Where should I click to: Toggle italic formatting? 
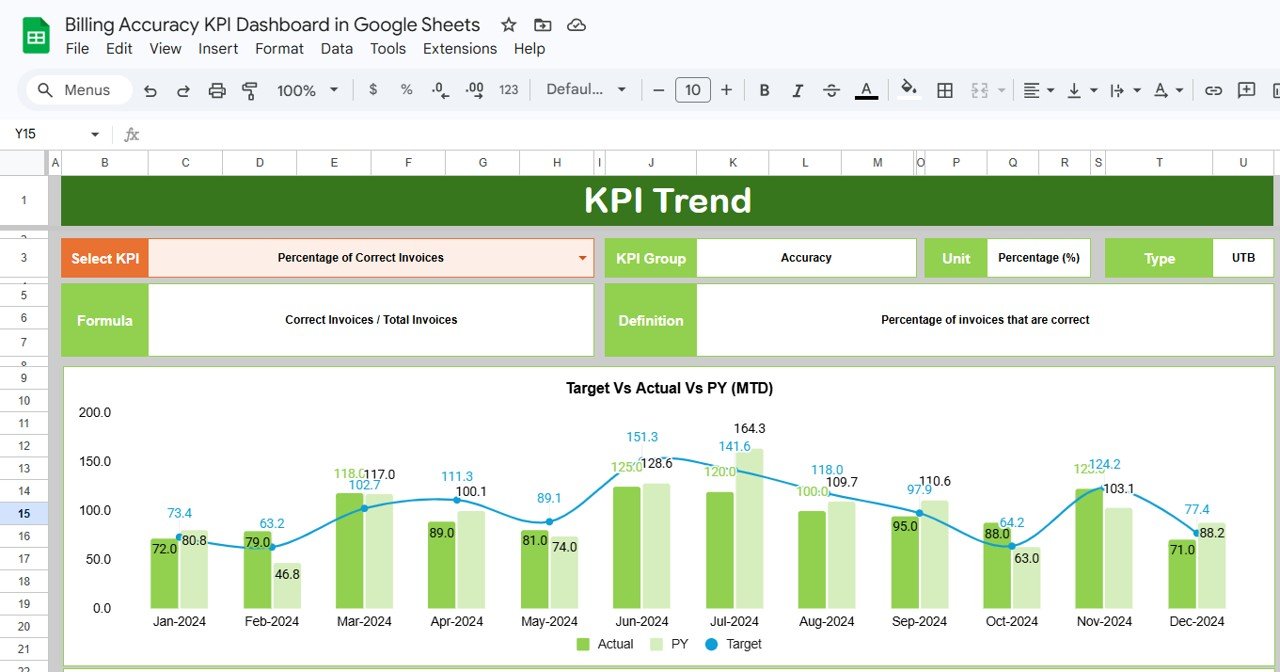click(796, 90)
